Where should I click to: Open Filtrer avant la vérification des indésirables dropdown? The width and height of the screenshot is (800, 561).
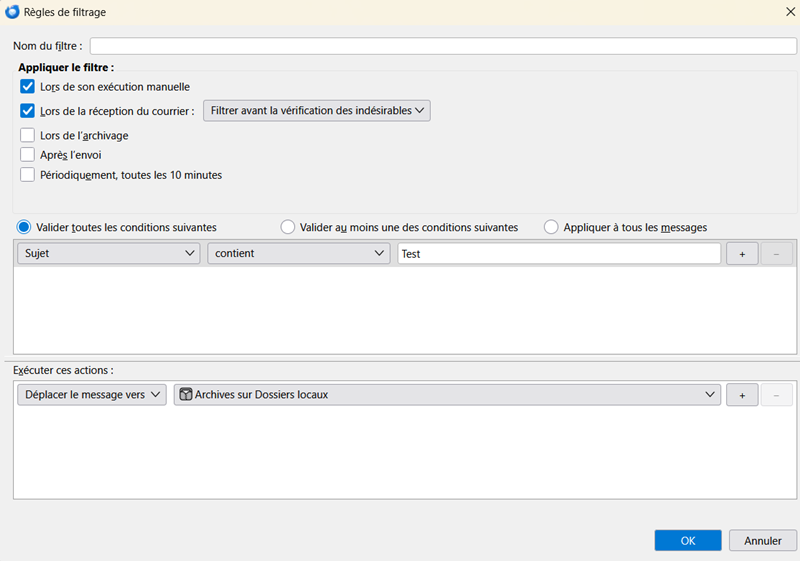317,111
